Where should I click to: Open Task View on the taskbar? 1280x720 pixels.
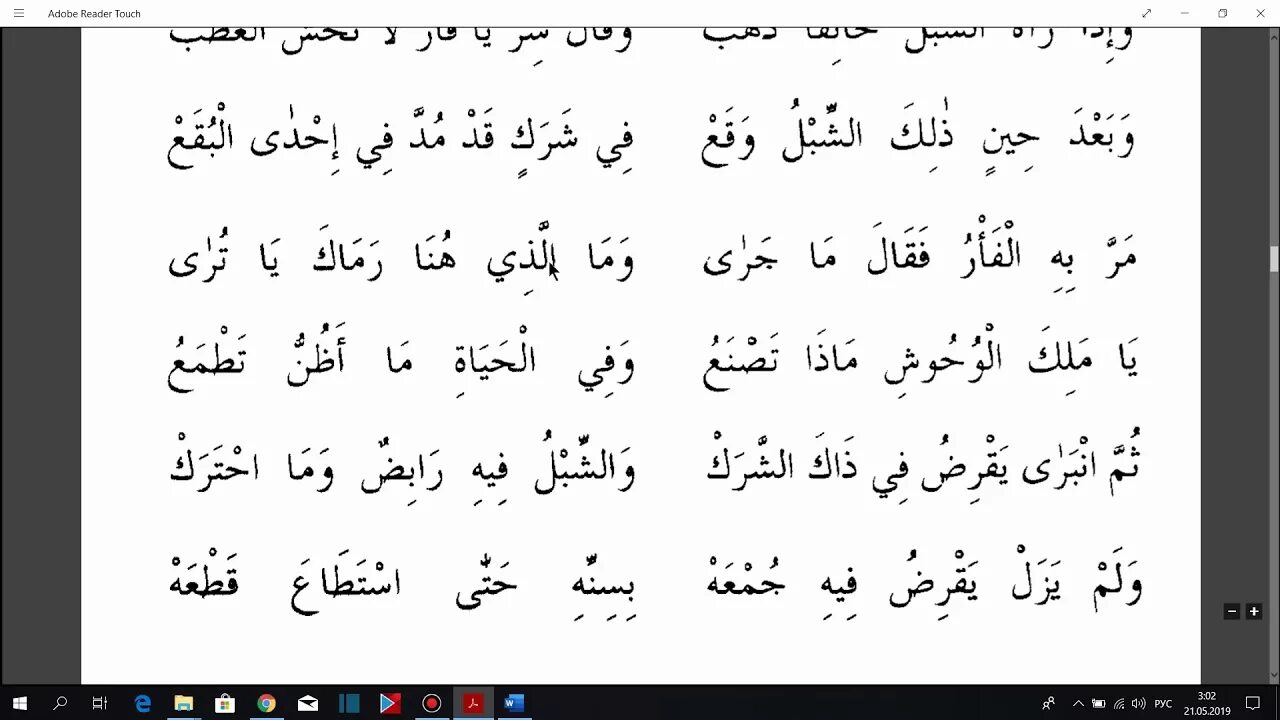(100, 703)
